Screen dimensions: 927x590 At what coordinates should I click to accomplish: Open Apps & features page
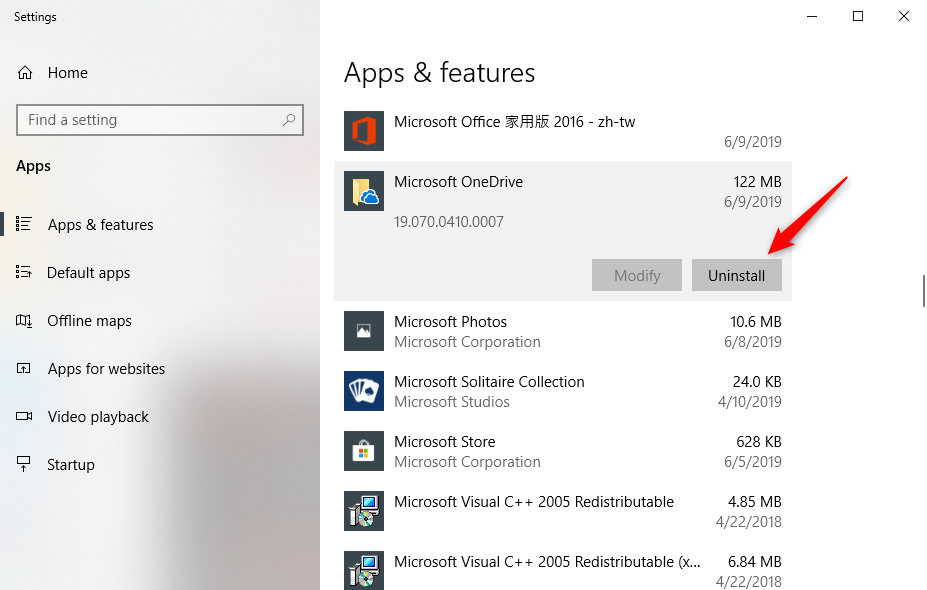101,225
